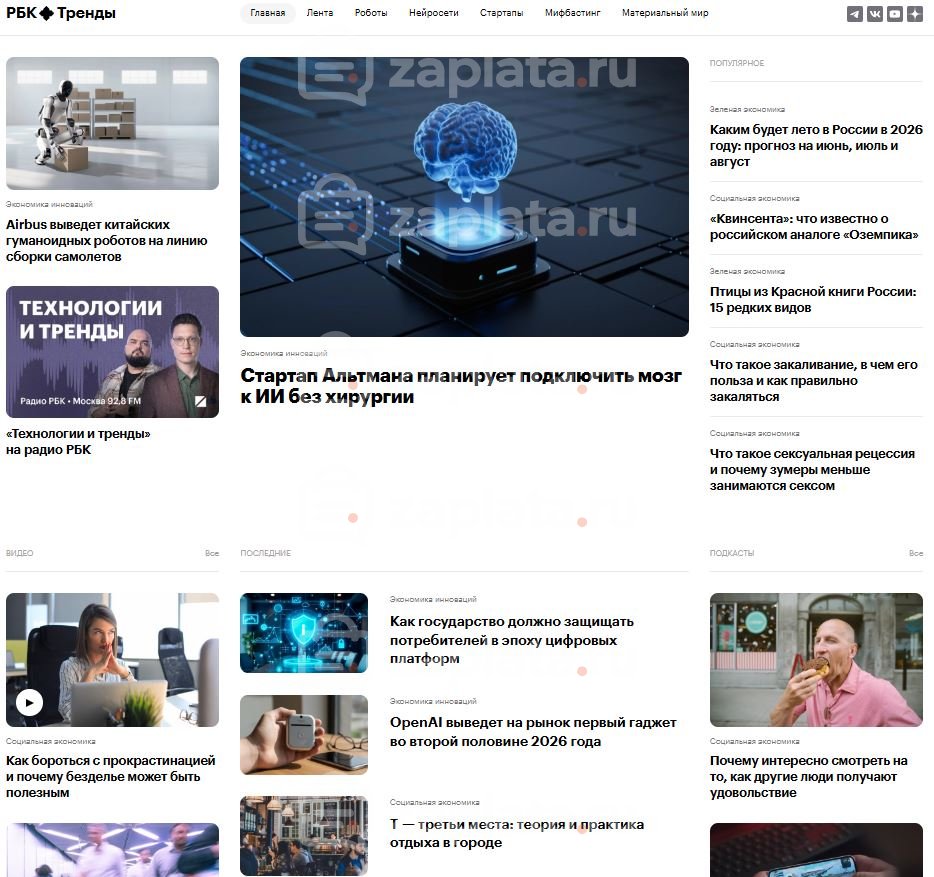The image size is (934, 877).
Task: Open the «Квинсента» Ozempic analog article
Action: pyautogui.click(x=814, y=226)
